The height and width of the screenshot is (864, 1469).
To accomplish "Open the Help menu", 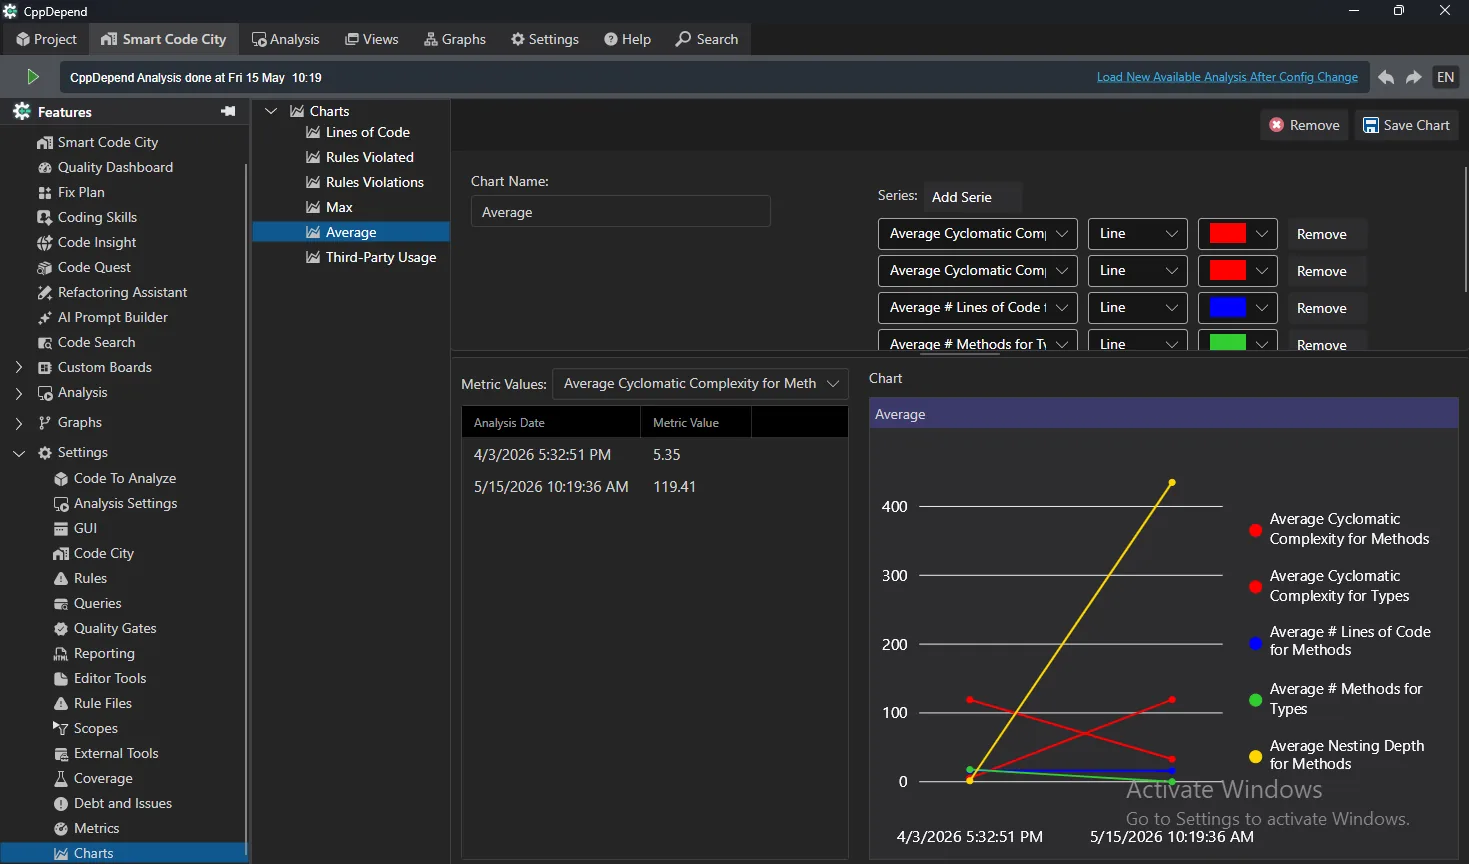I will click(627, 39).
